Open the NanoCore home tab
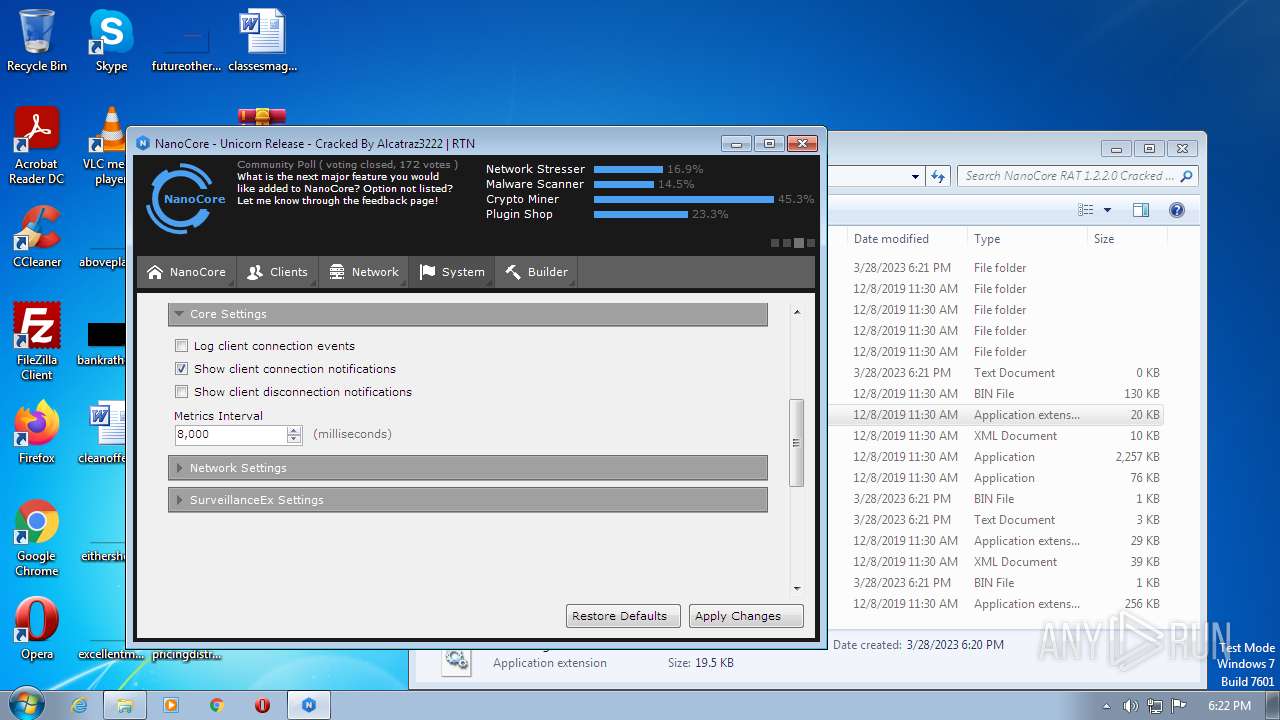Screen dimensions: 1280x720 [186, 272]
